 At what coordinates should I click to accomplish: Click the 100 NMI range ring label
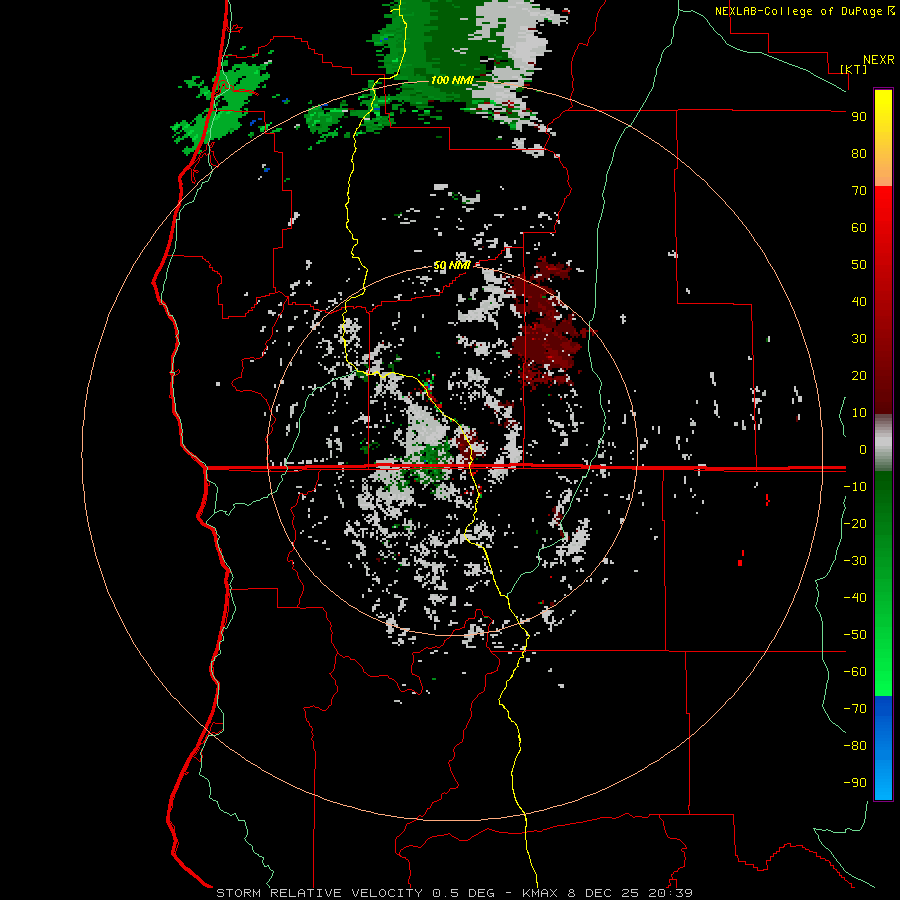click(452, 80)
